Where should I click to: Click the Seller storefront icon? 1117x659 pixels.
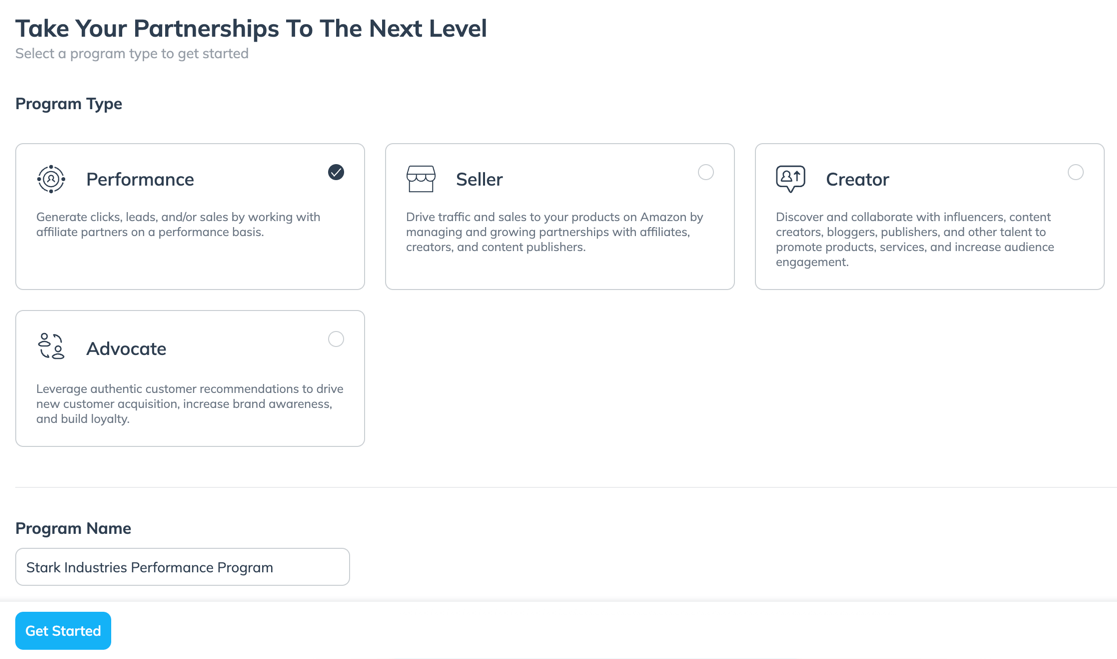tap(421, 179)
